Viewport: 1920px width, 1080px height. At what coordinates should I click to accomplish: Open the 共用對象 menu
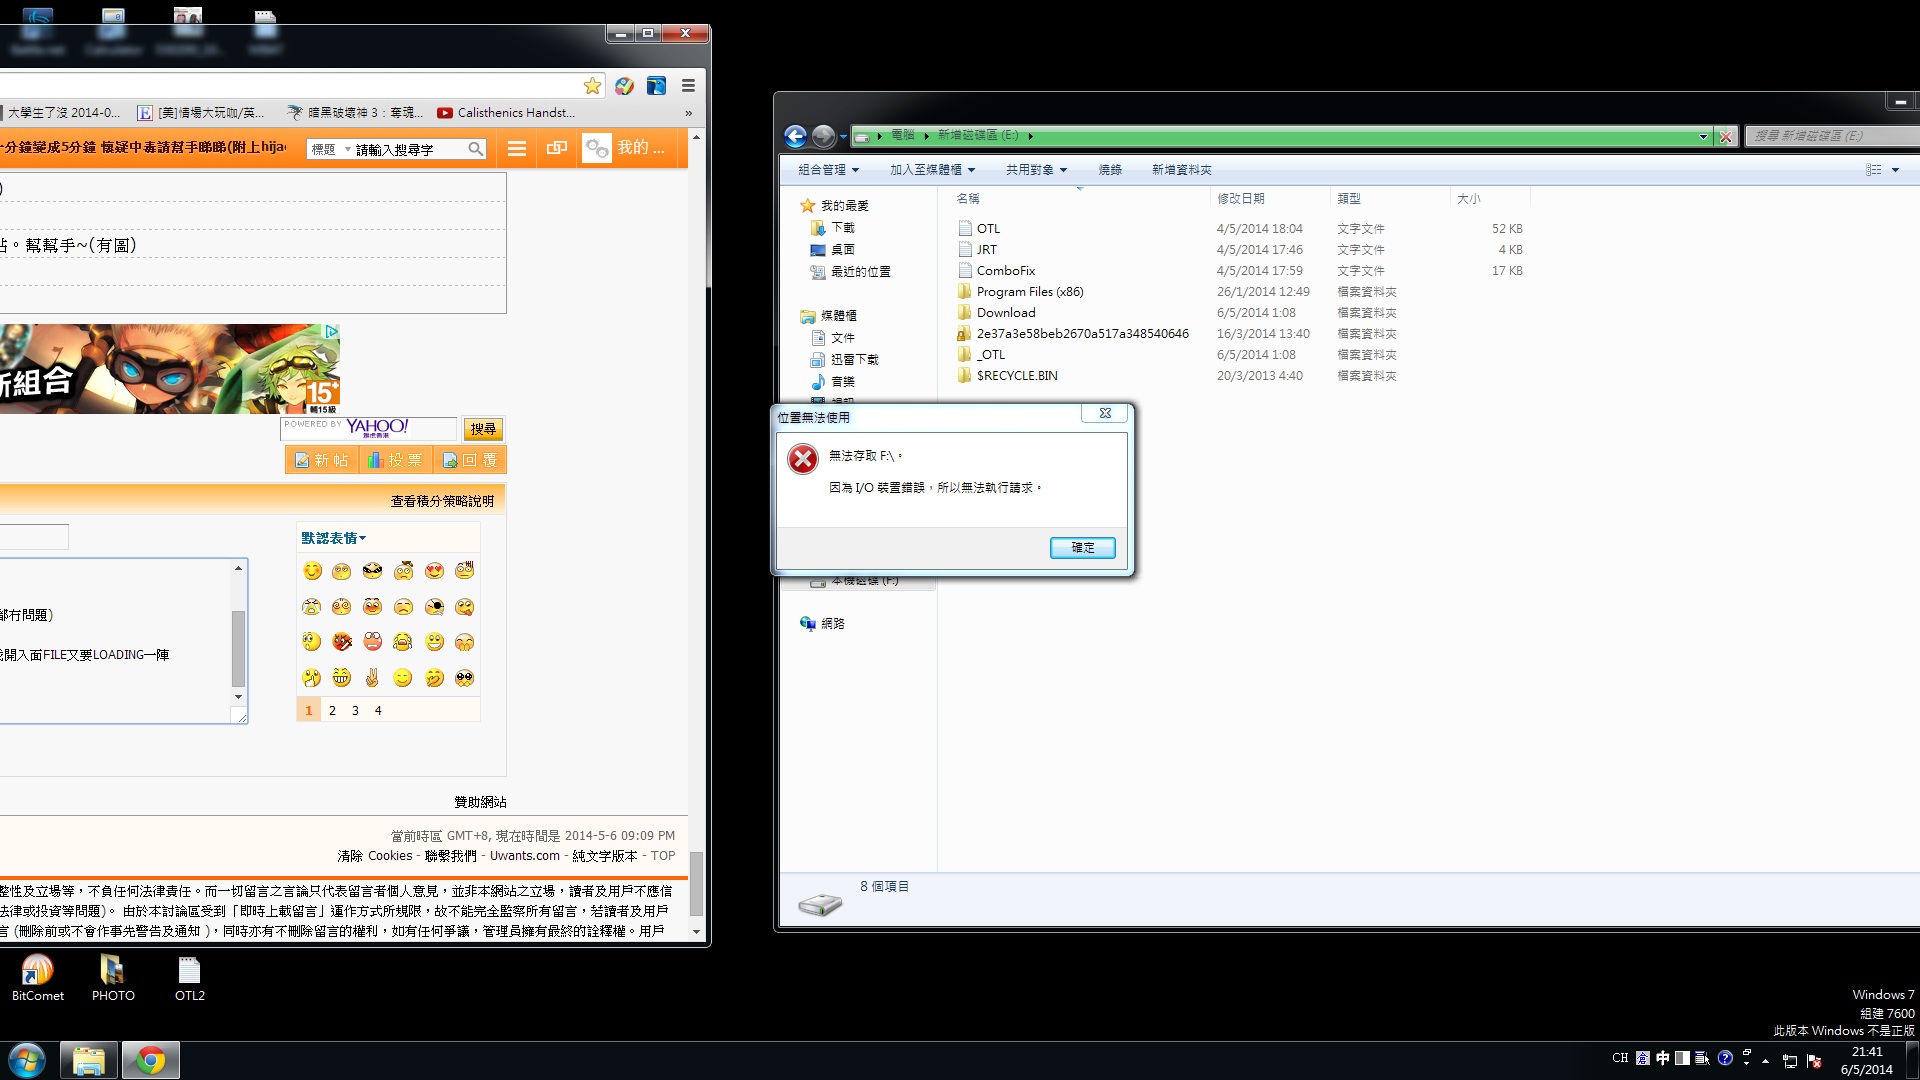1036,170
